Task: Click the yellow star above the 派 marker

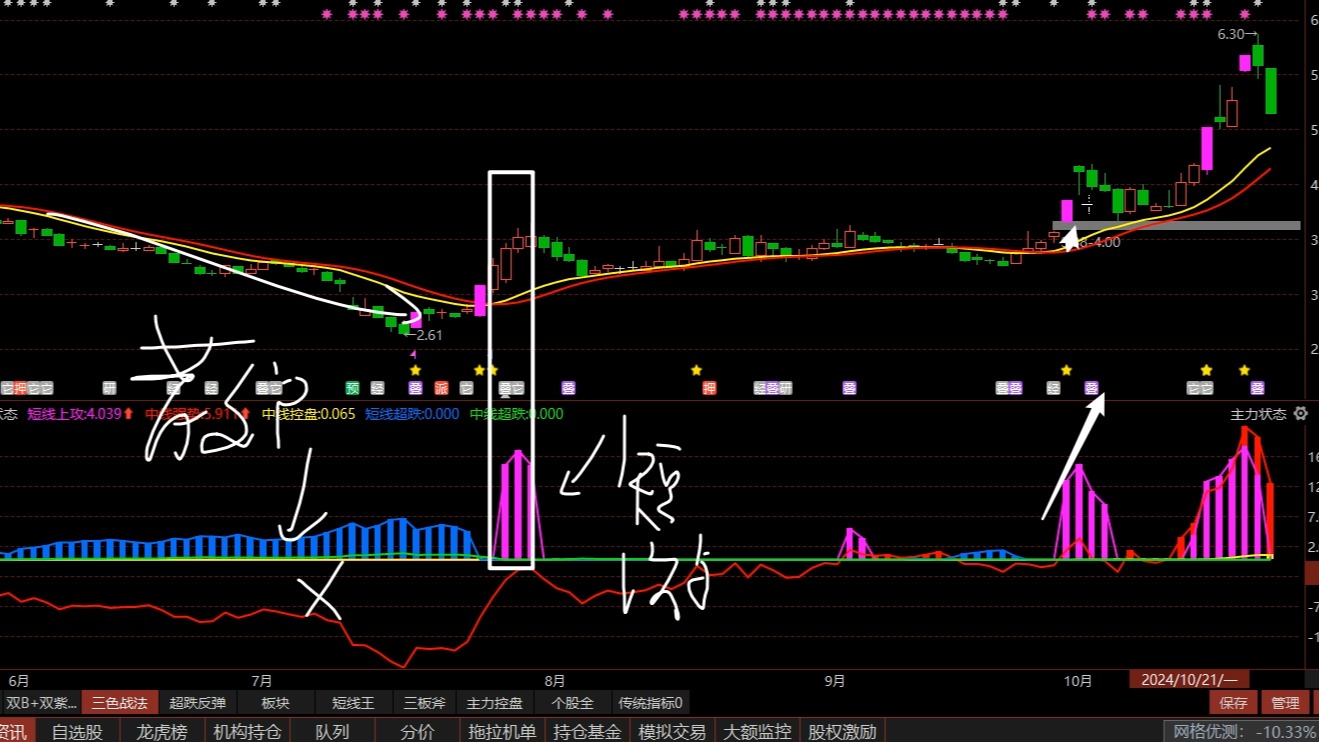Action: [415, 370]
